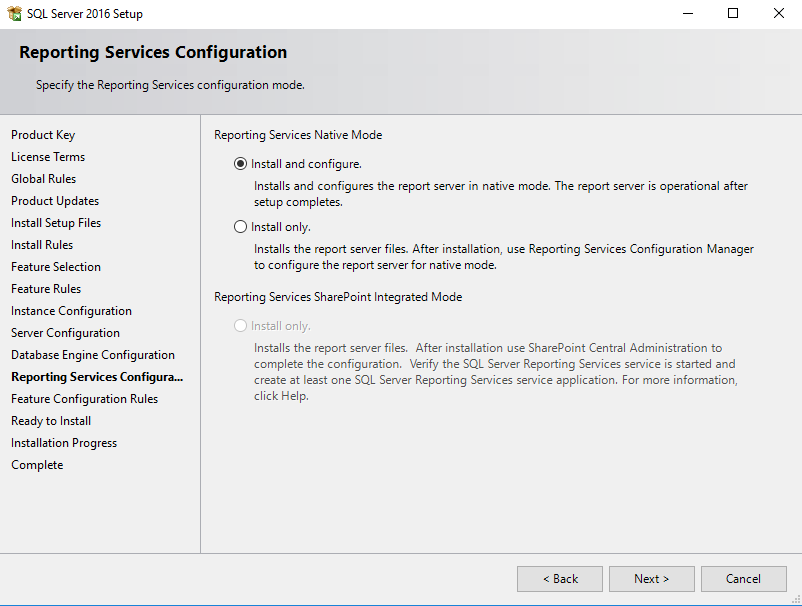This screenshot has width=802, height=606.
Task: Select Ready to Install step
Action: [x=51, y=421]
